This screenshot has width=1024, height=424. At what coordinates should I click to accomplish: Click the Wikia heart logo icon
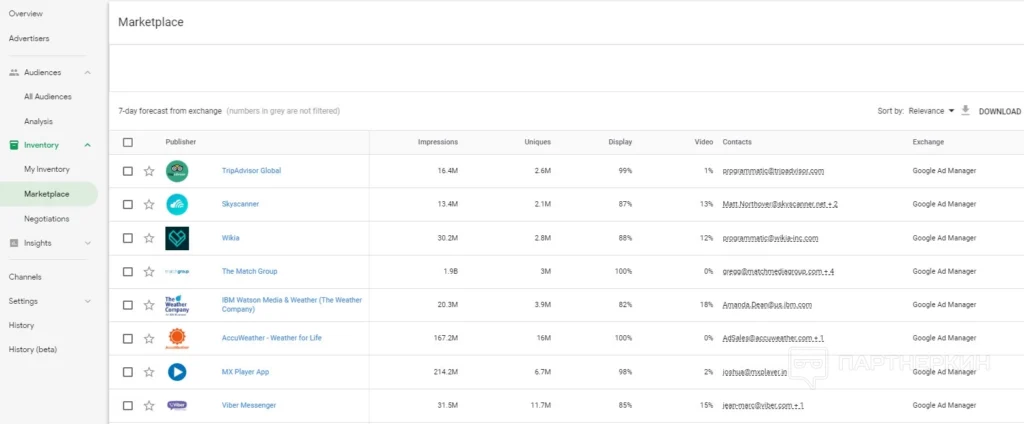click(x=177, y=238)
